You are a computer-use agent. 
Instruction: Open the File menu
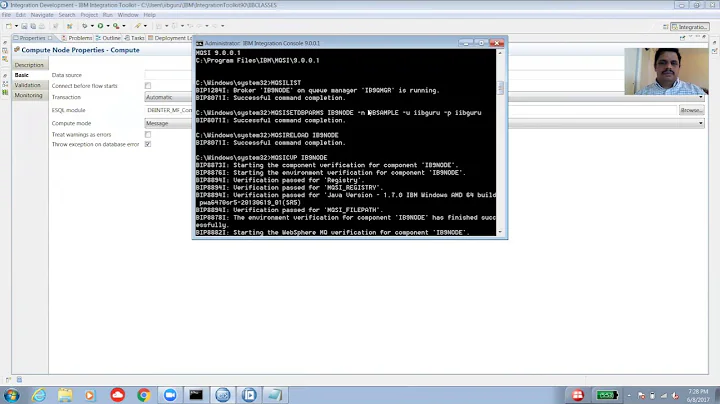click(6, 15)
